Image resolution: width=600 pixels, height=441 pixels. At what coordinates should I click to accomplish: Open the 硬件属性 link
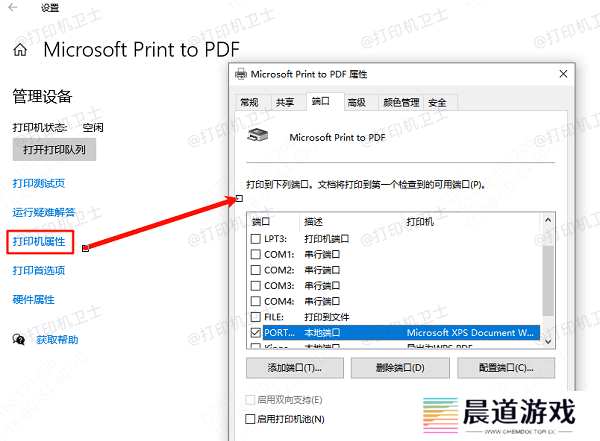click(34, 299)
